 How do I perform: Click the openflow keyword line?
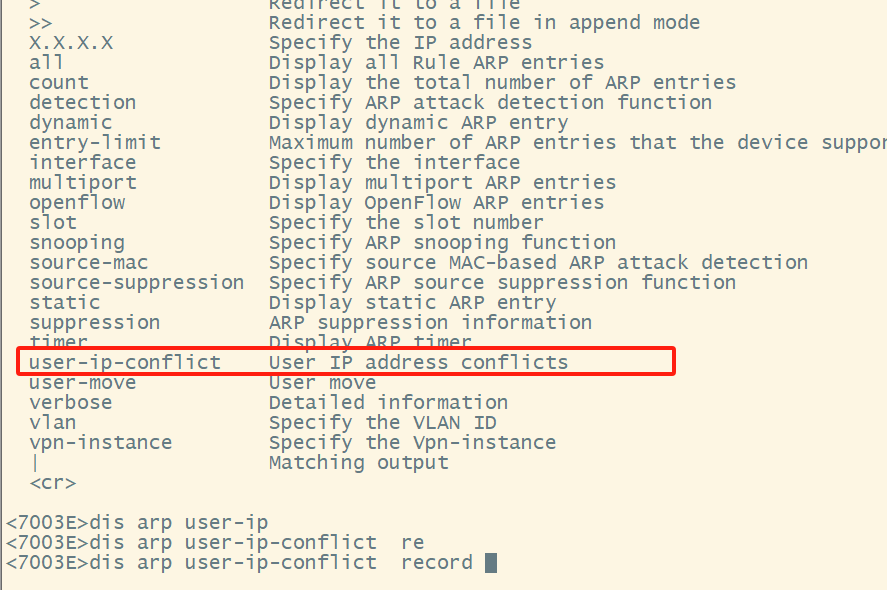pos(76,202)
